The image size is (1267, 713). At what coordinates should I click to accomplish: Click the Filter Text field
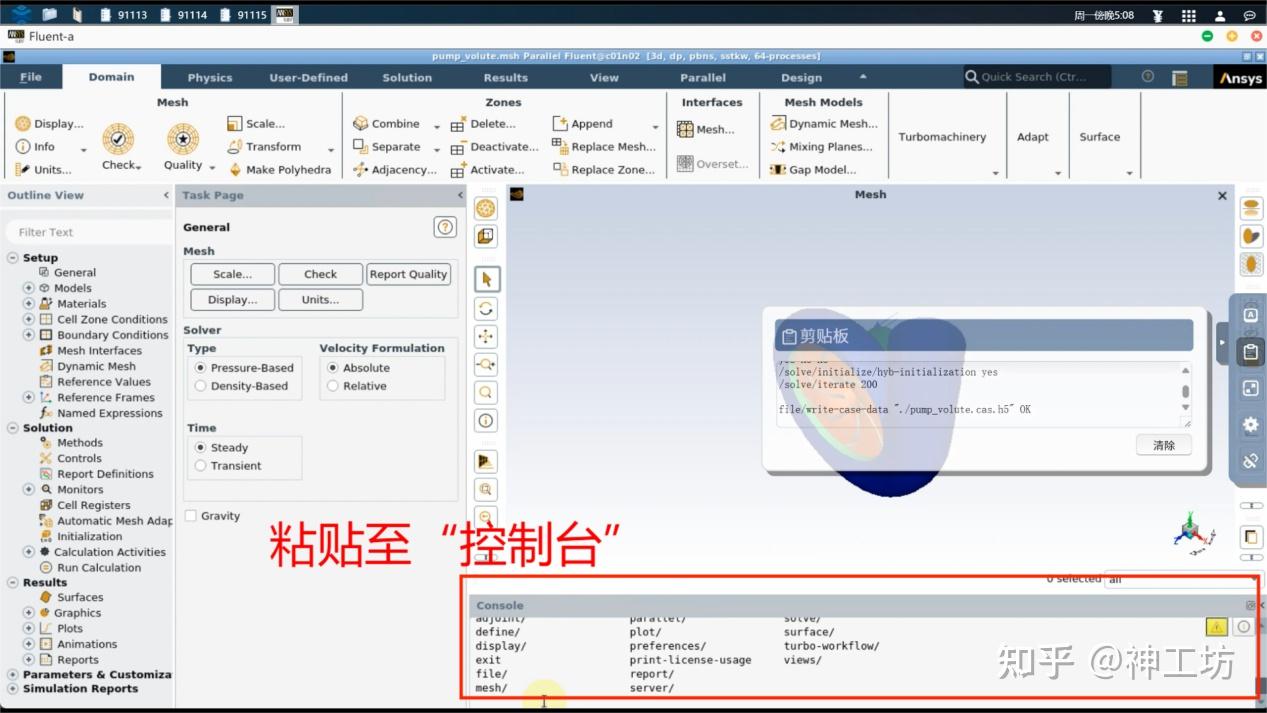point(90,232)
